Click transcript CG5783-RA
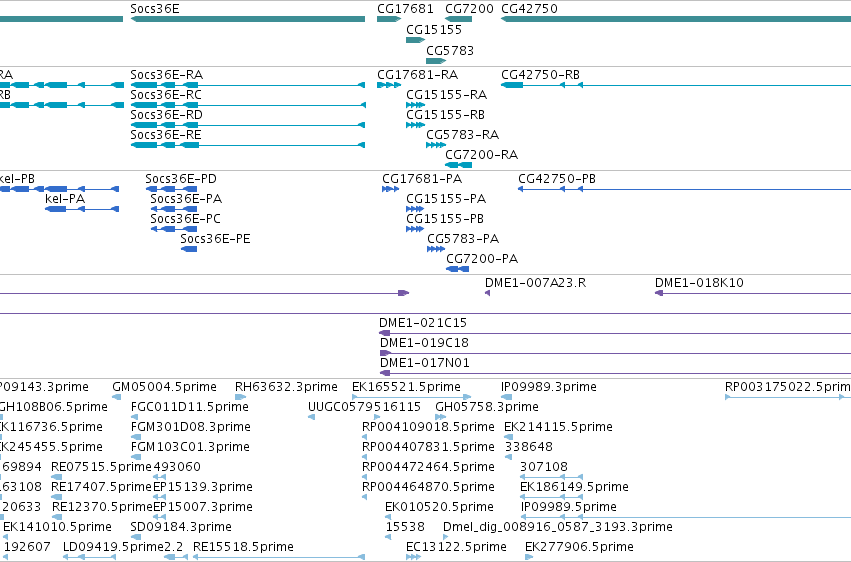Screen dimensions: 851x562 pos(463,134)
